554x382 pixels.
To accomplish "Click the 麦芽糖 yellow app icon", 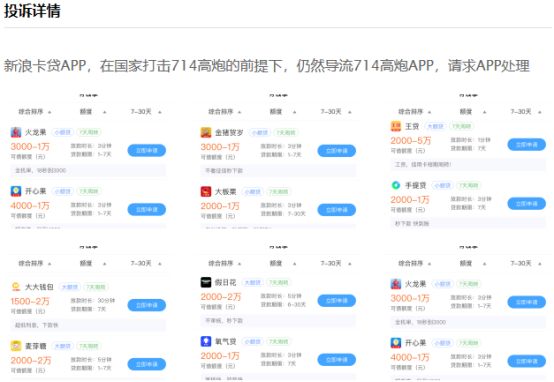I will pos(16,346).
